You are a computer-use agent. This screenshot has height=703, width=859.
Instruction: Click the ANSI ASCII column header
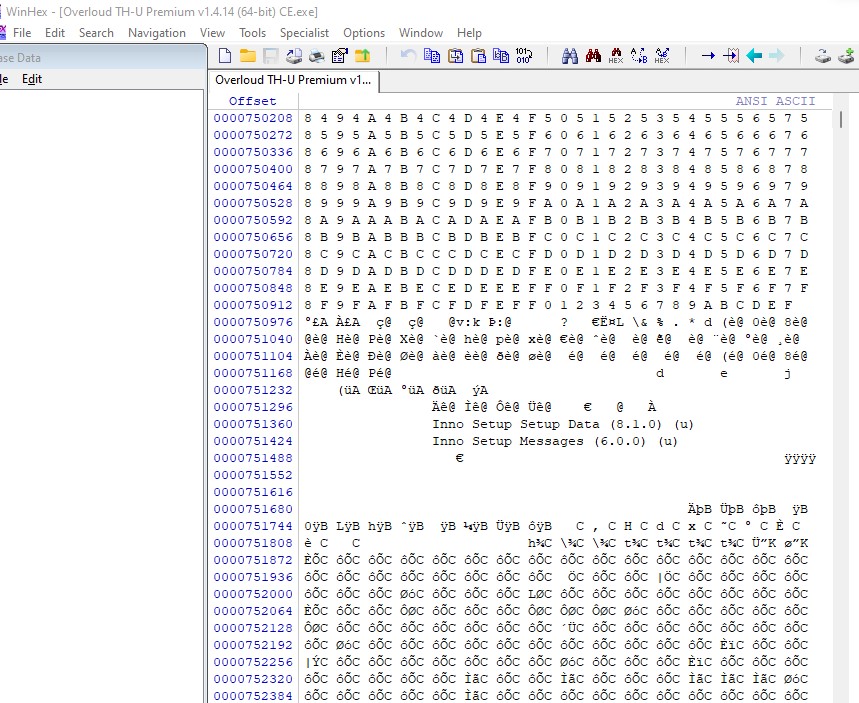click(775, 101)
